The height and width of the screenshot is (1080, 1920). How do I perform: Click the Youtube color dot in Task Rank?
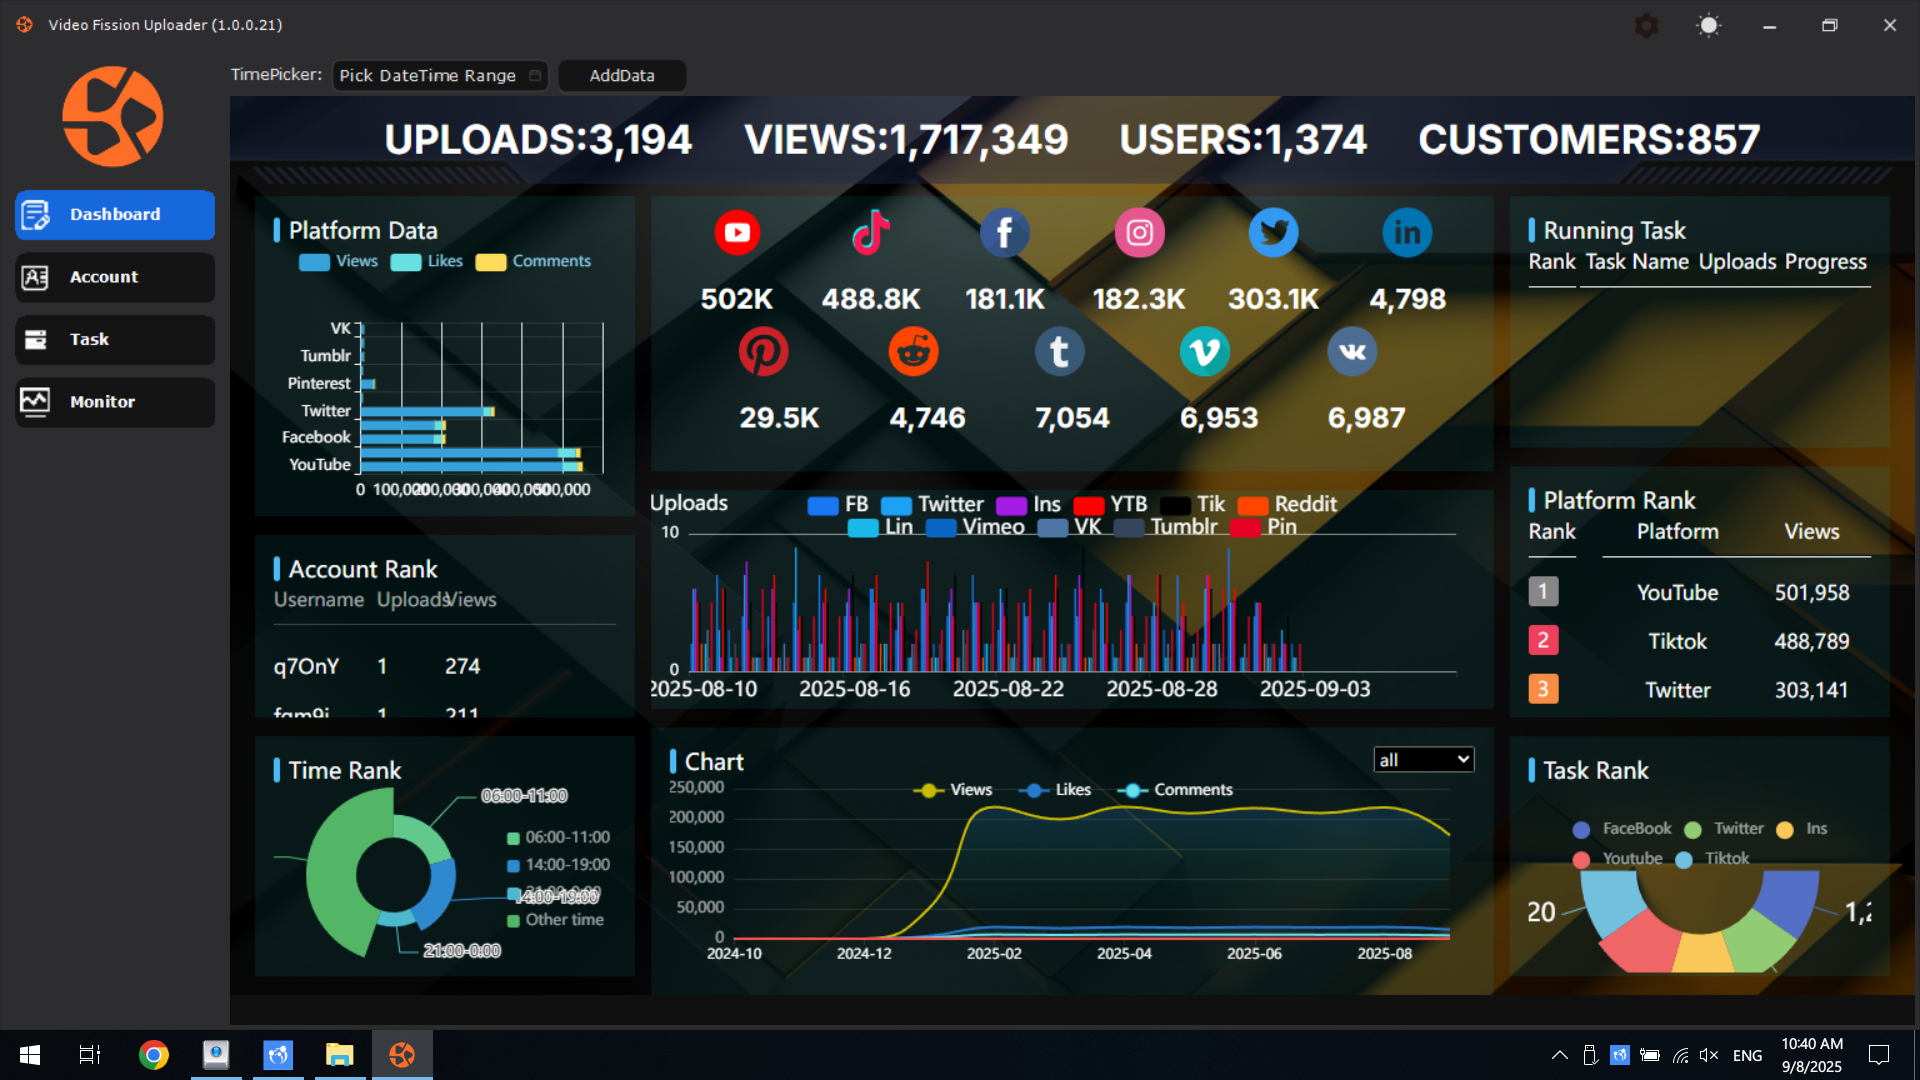click(x=1581, y=859)
